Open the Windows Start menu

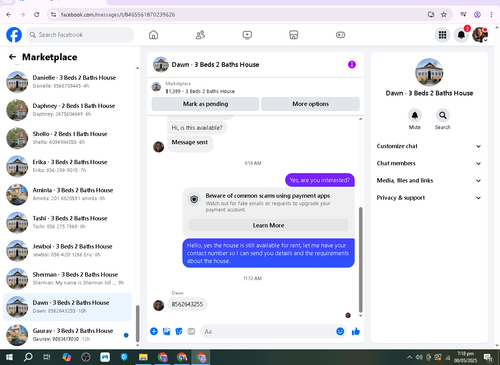click(9, 357)
